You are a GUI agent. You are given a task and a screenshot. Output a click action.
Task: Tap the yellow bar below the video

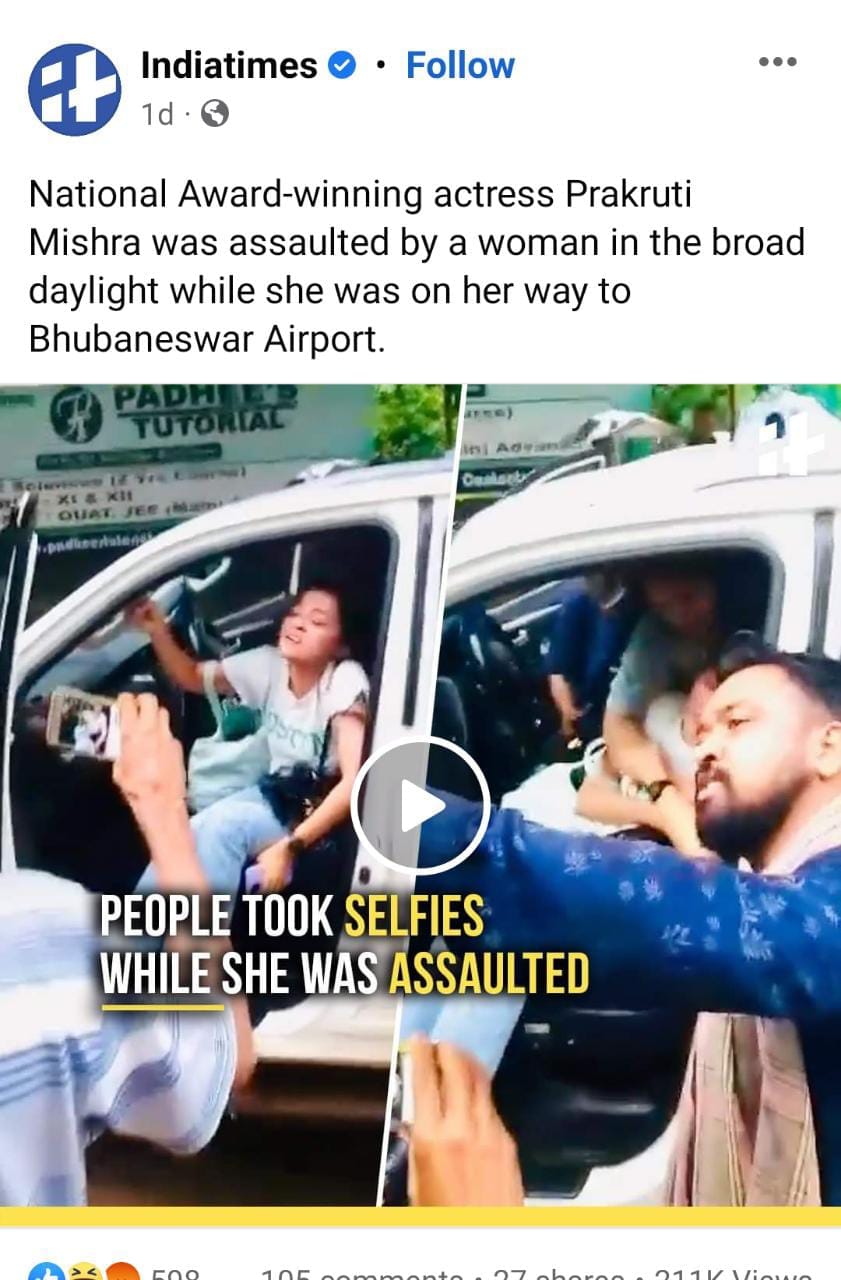[x=420, y=1216]
